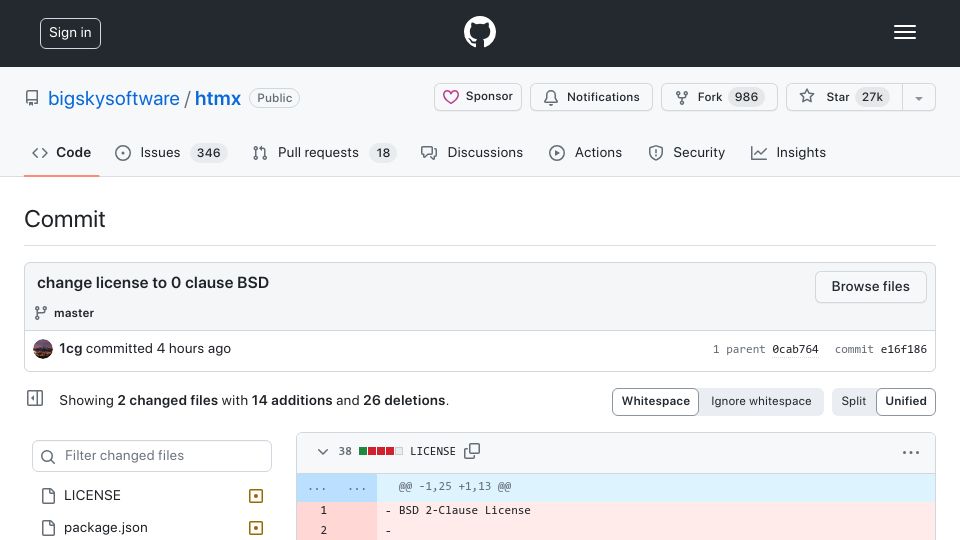Select package.json in the file tree

106,528
